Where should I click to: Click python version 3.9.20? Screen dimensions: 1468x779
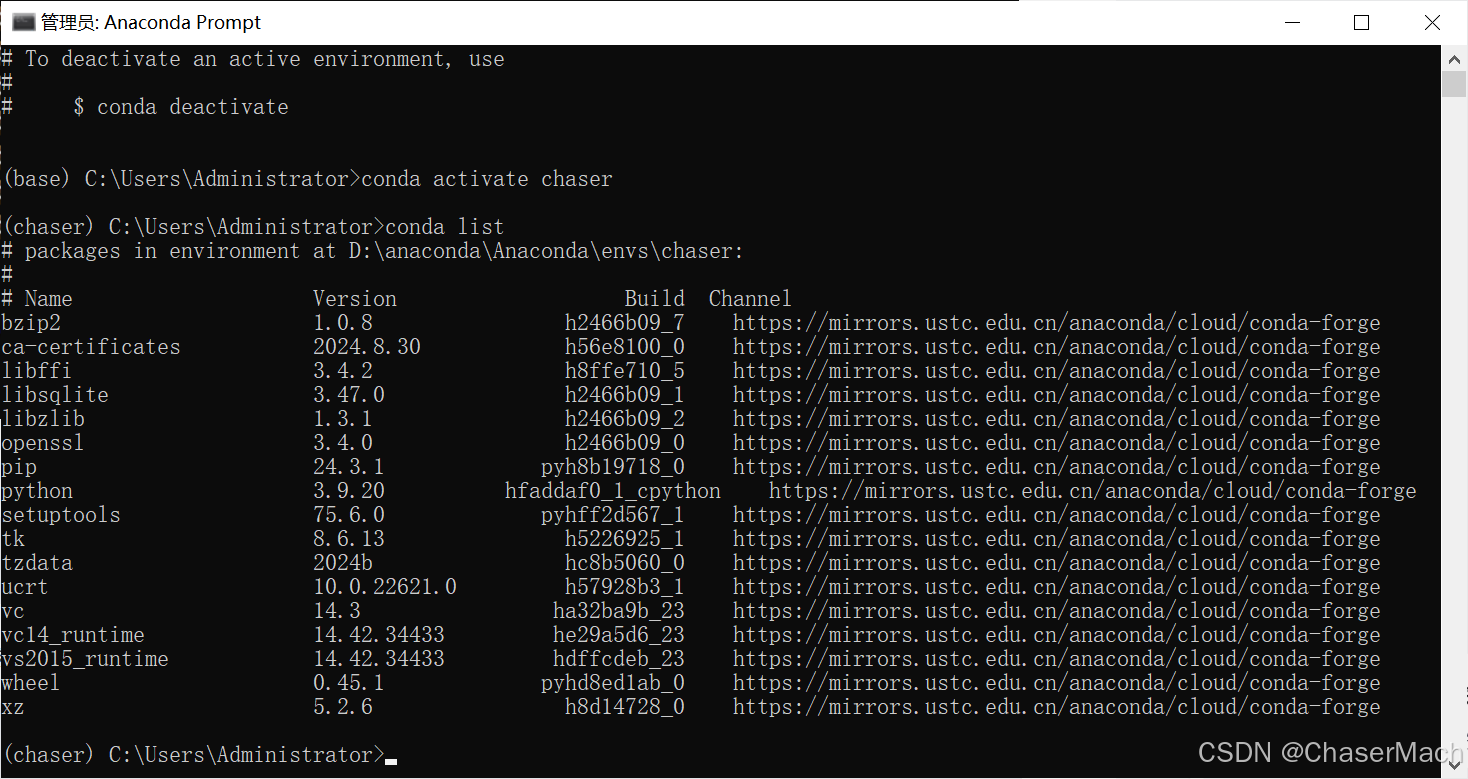tap(349, 491)
